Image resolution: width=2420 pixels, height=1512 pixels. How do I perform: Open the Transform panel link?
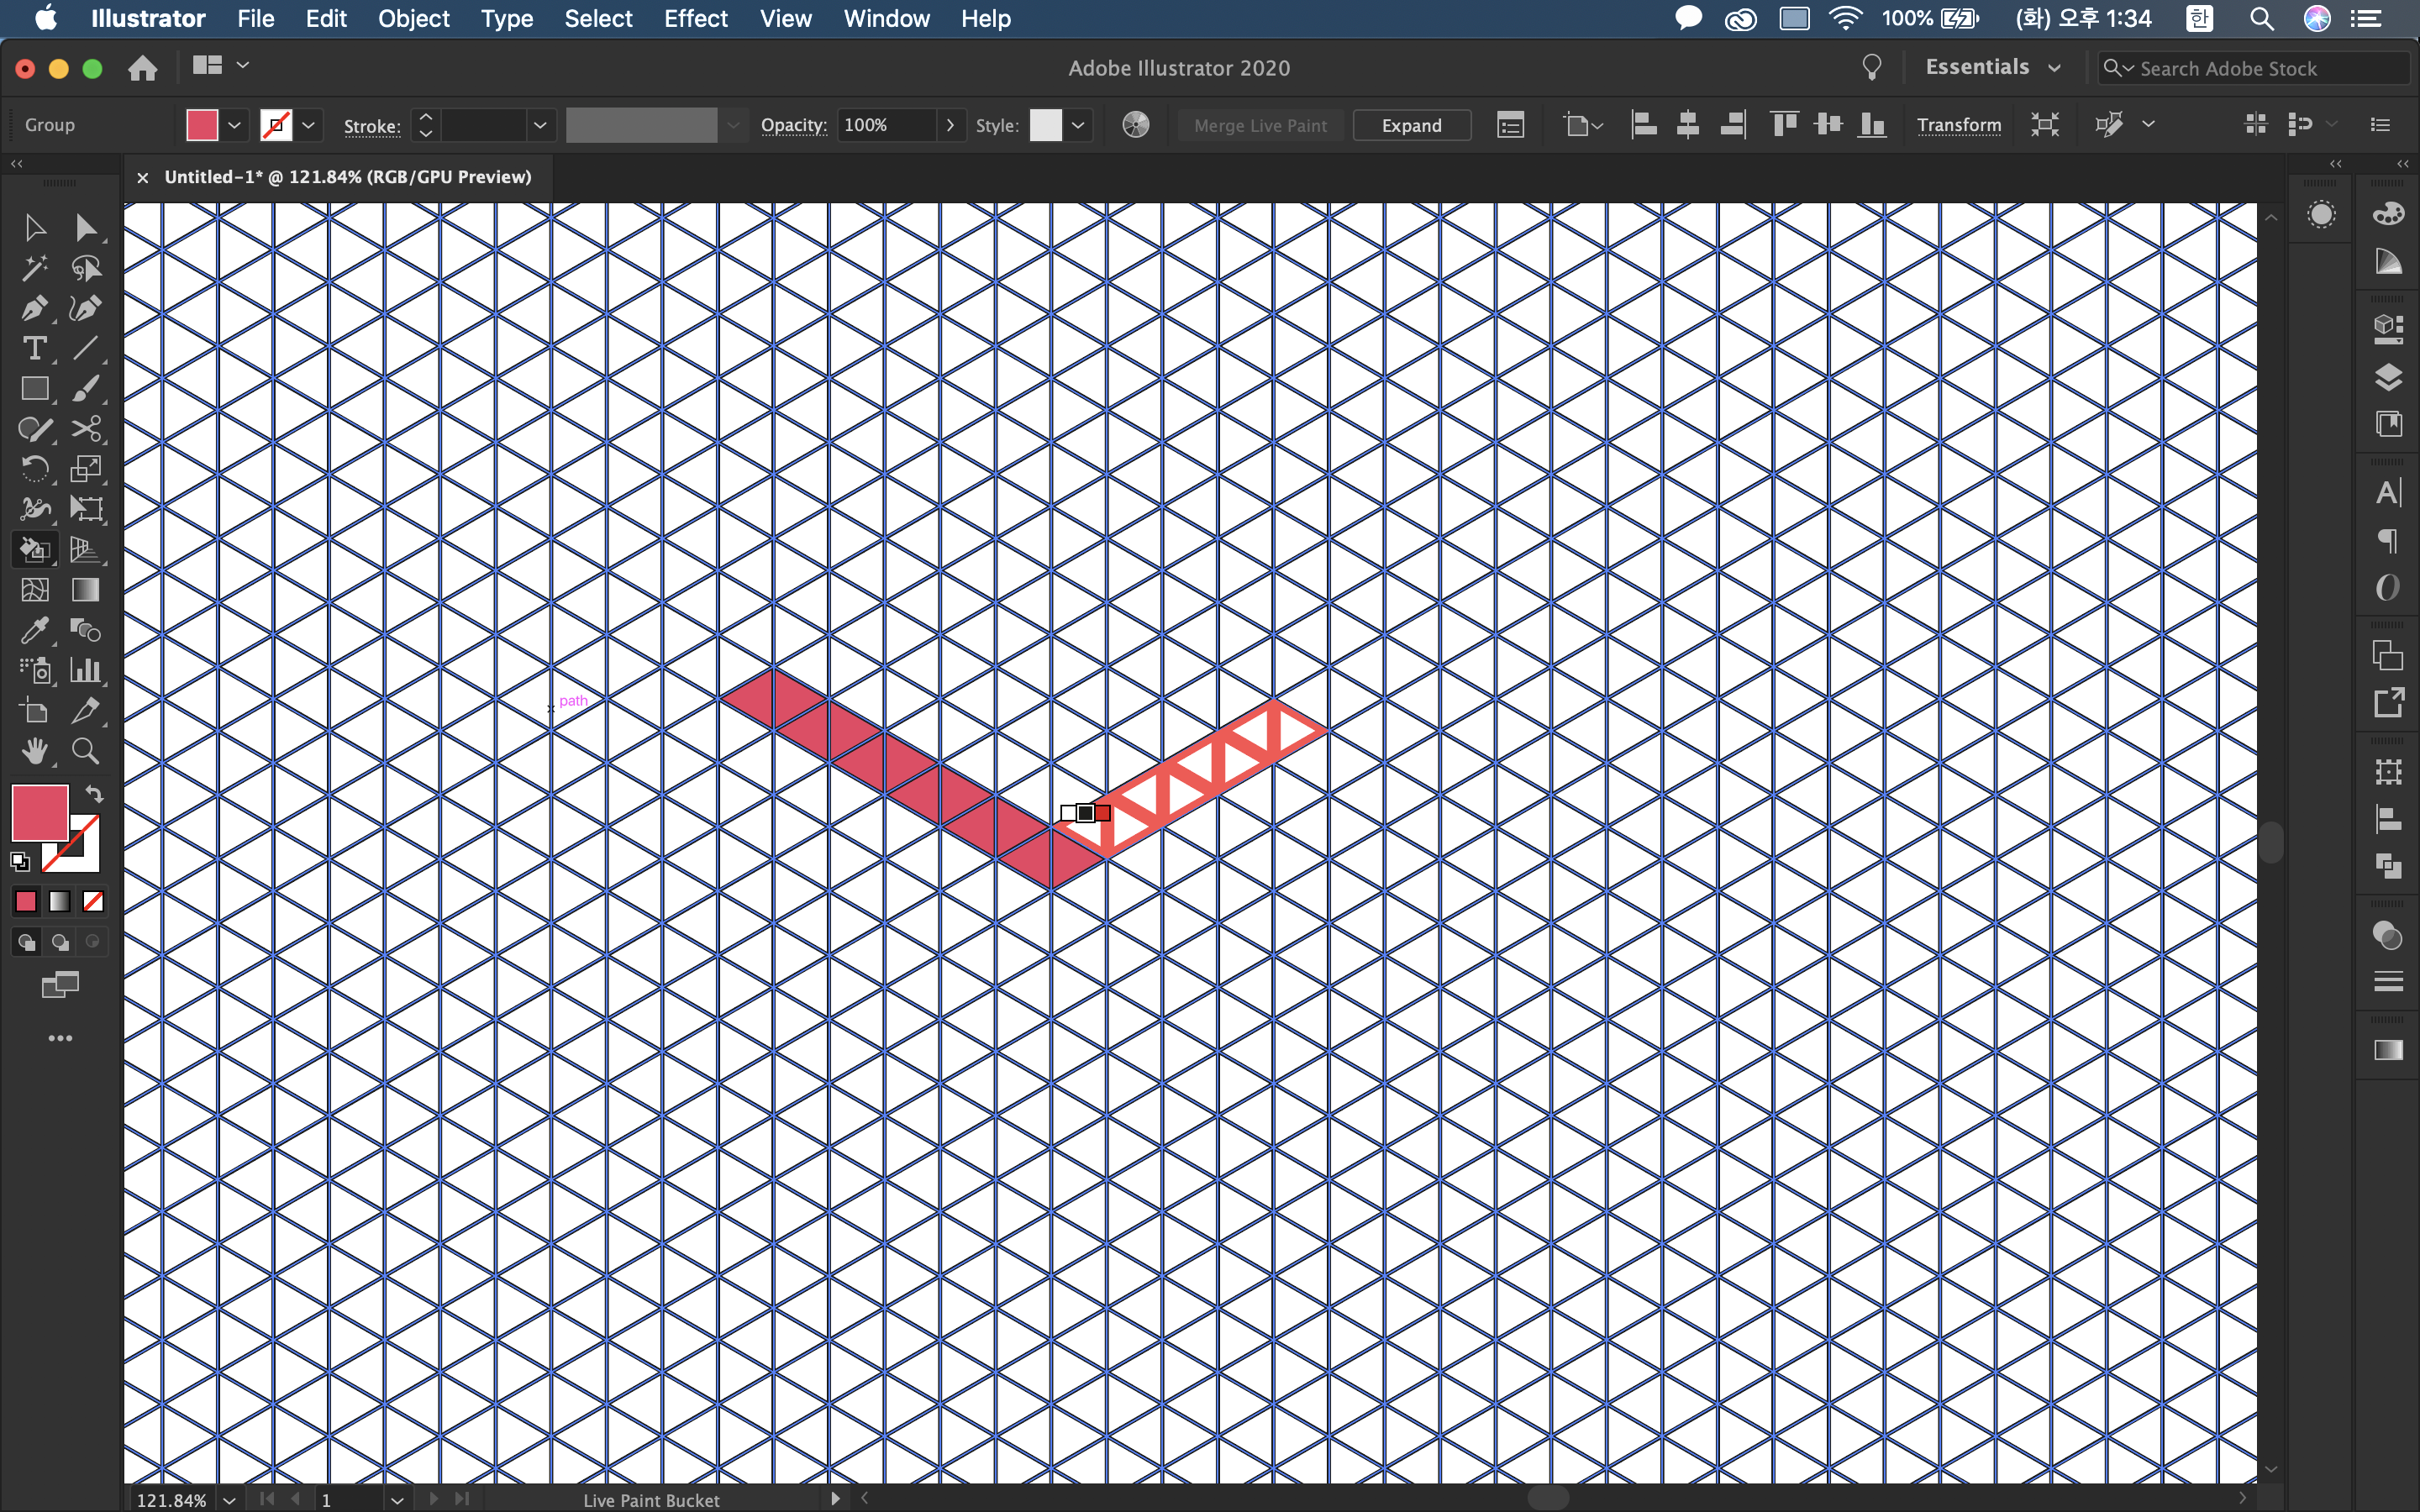(1958, 125)
